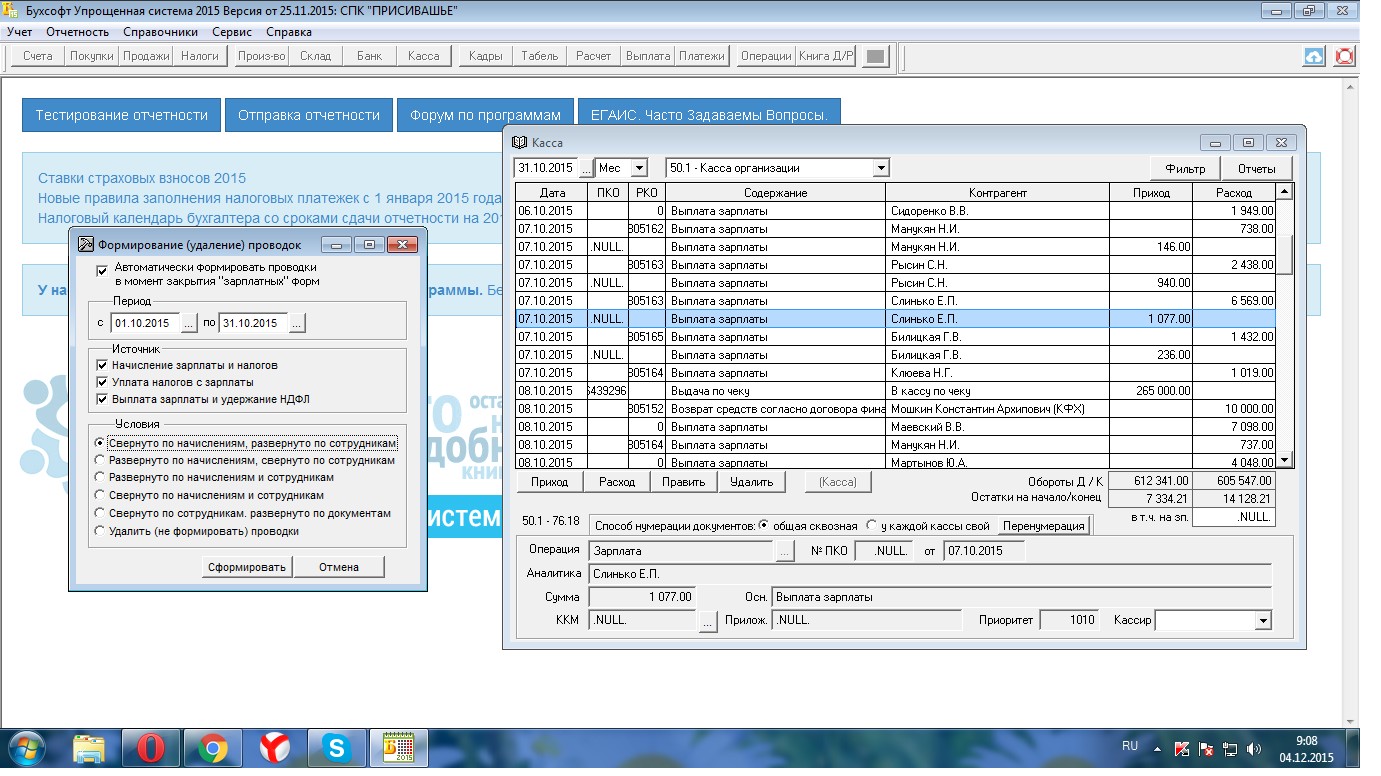Open the 'Справочники' menu

pos(160,32)
